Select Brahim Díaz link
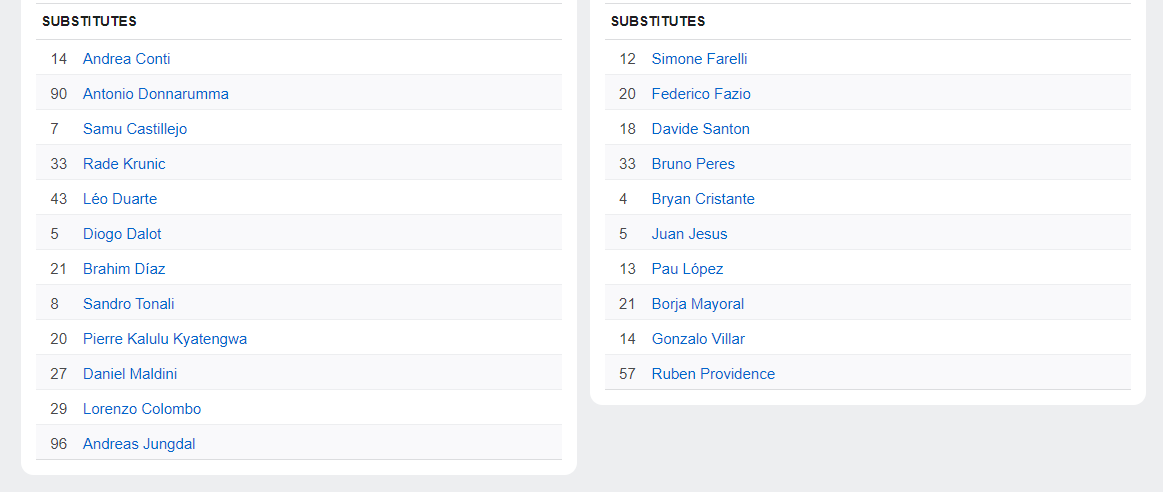1163x492 pixels. click(124, 269)
